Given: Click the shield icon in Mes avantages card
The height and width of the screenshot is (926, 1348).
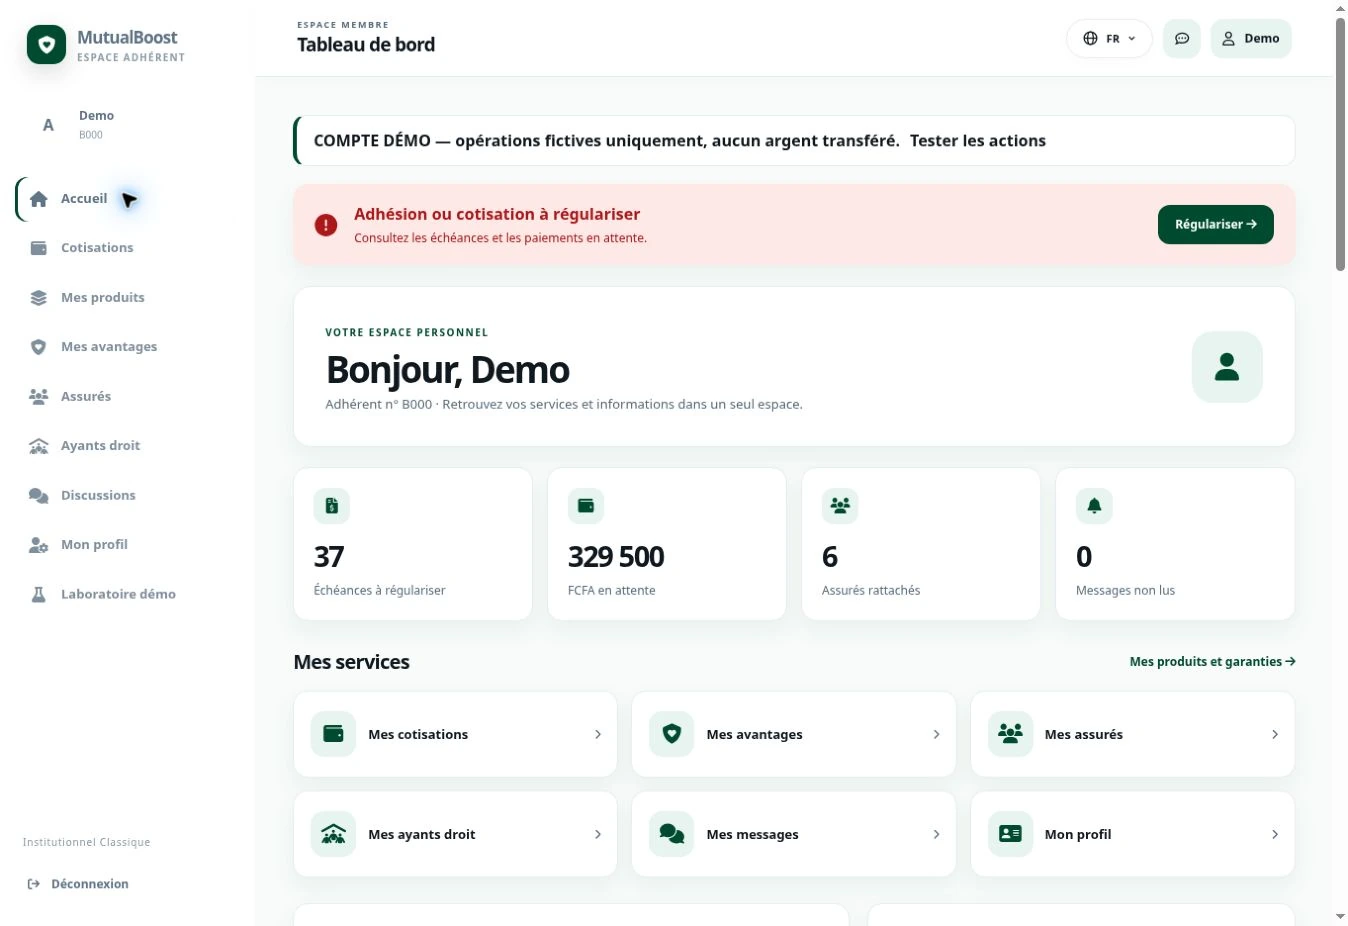Looking at the screenshot, I should tap(672, 734).
